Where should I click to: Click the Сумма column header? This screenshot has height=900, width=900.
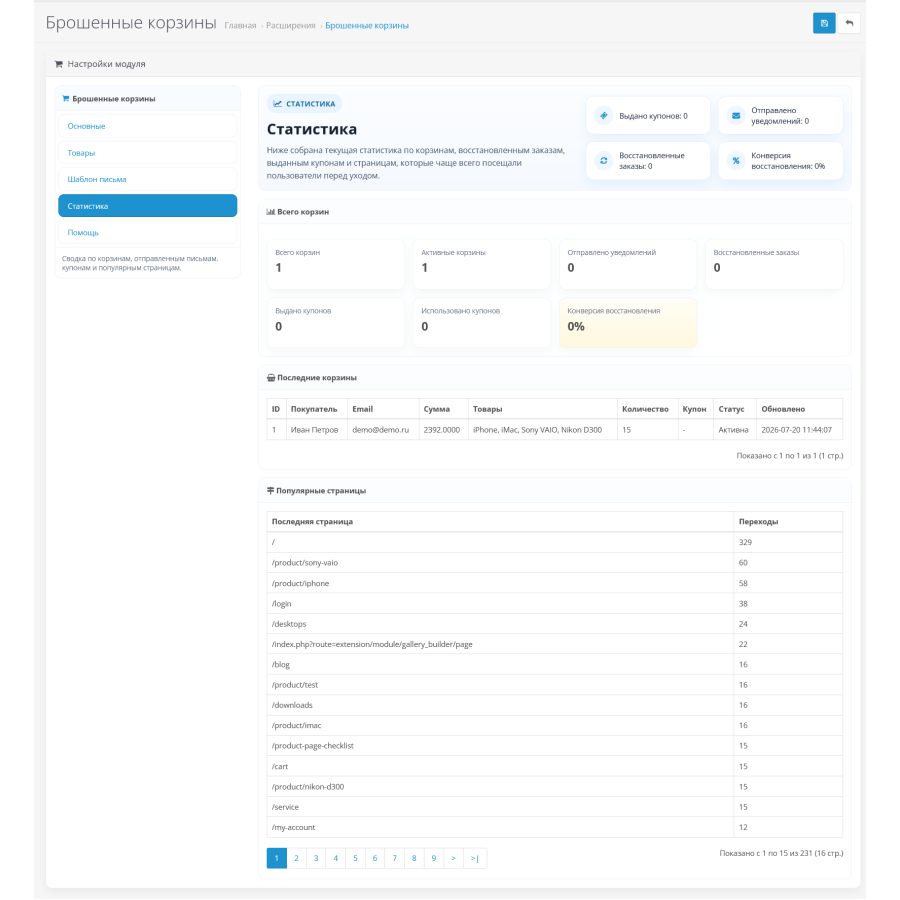444,409
